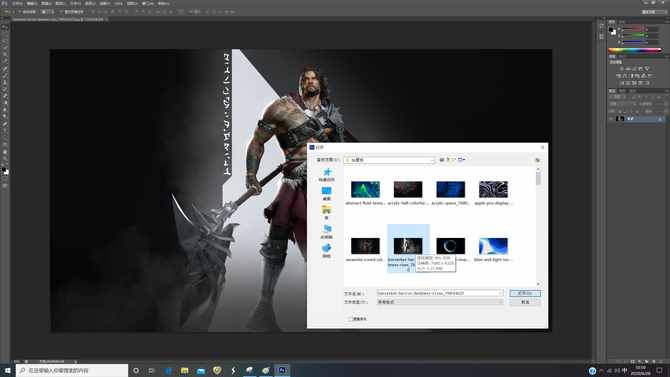
Task: Click the foreground/background color squares in toolbox
Action: tap(5, 171)
